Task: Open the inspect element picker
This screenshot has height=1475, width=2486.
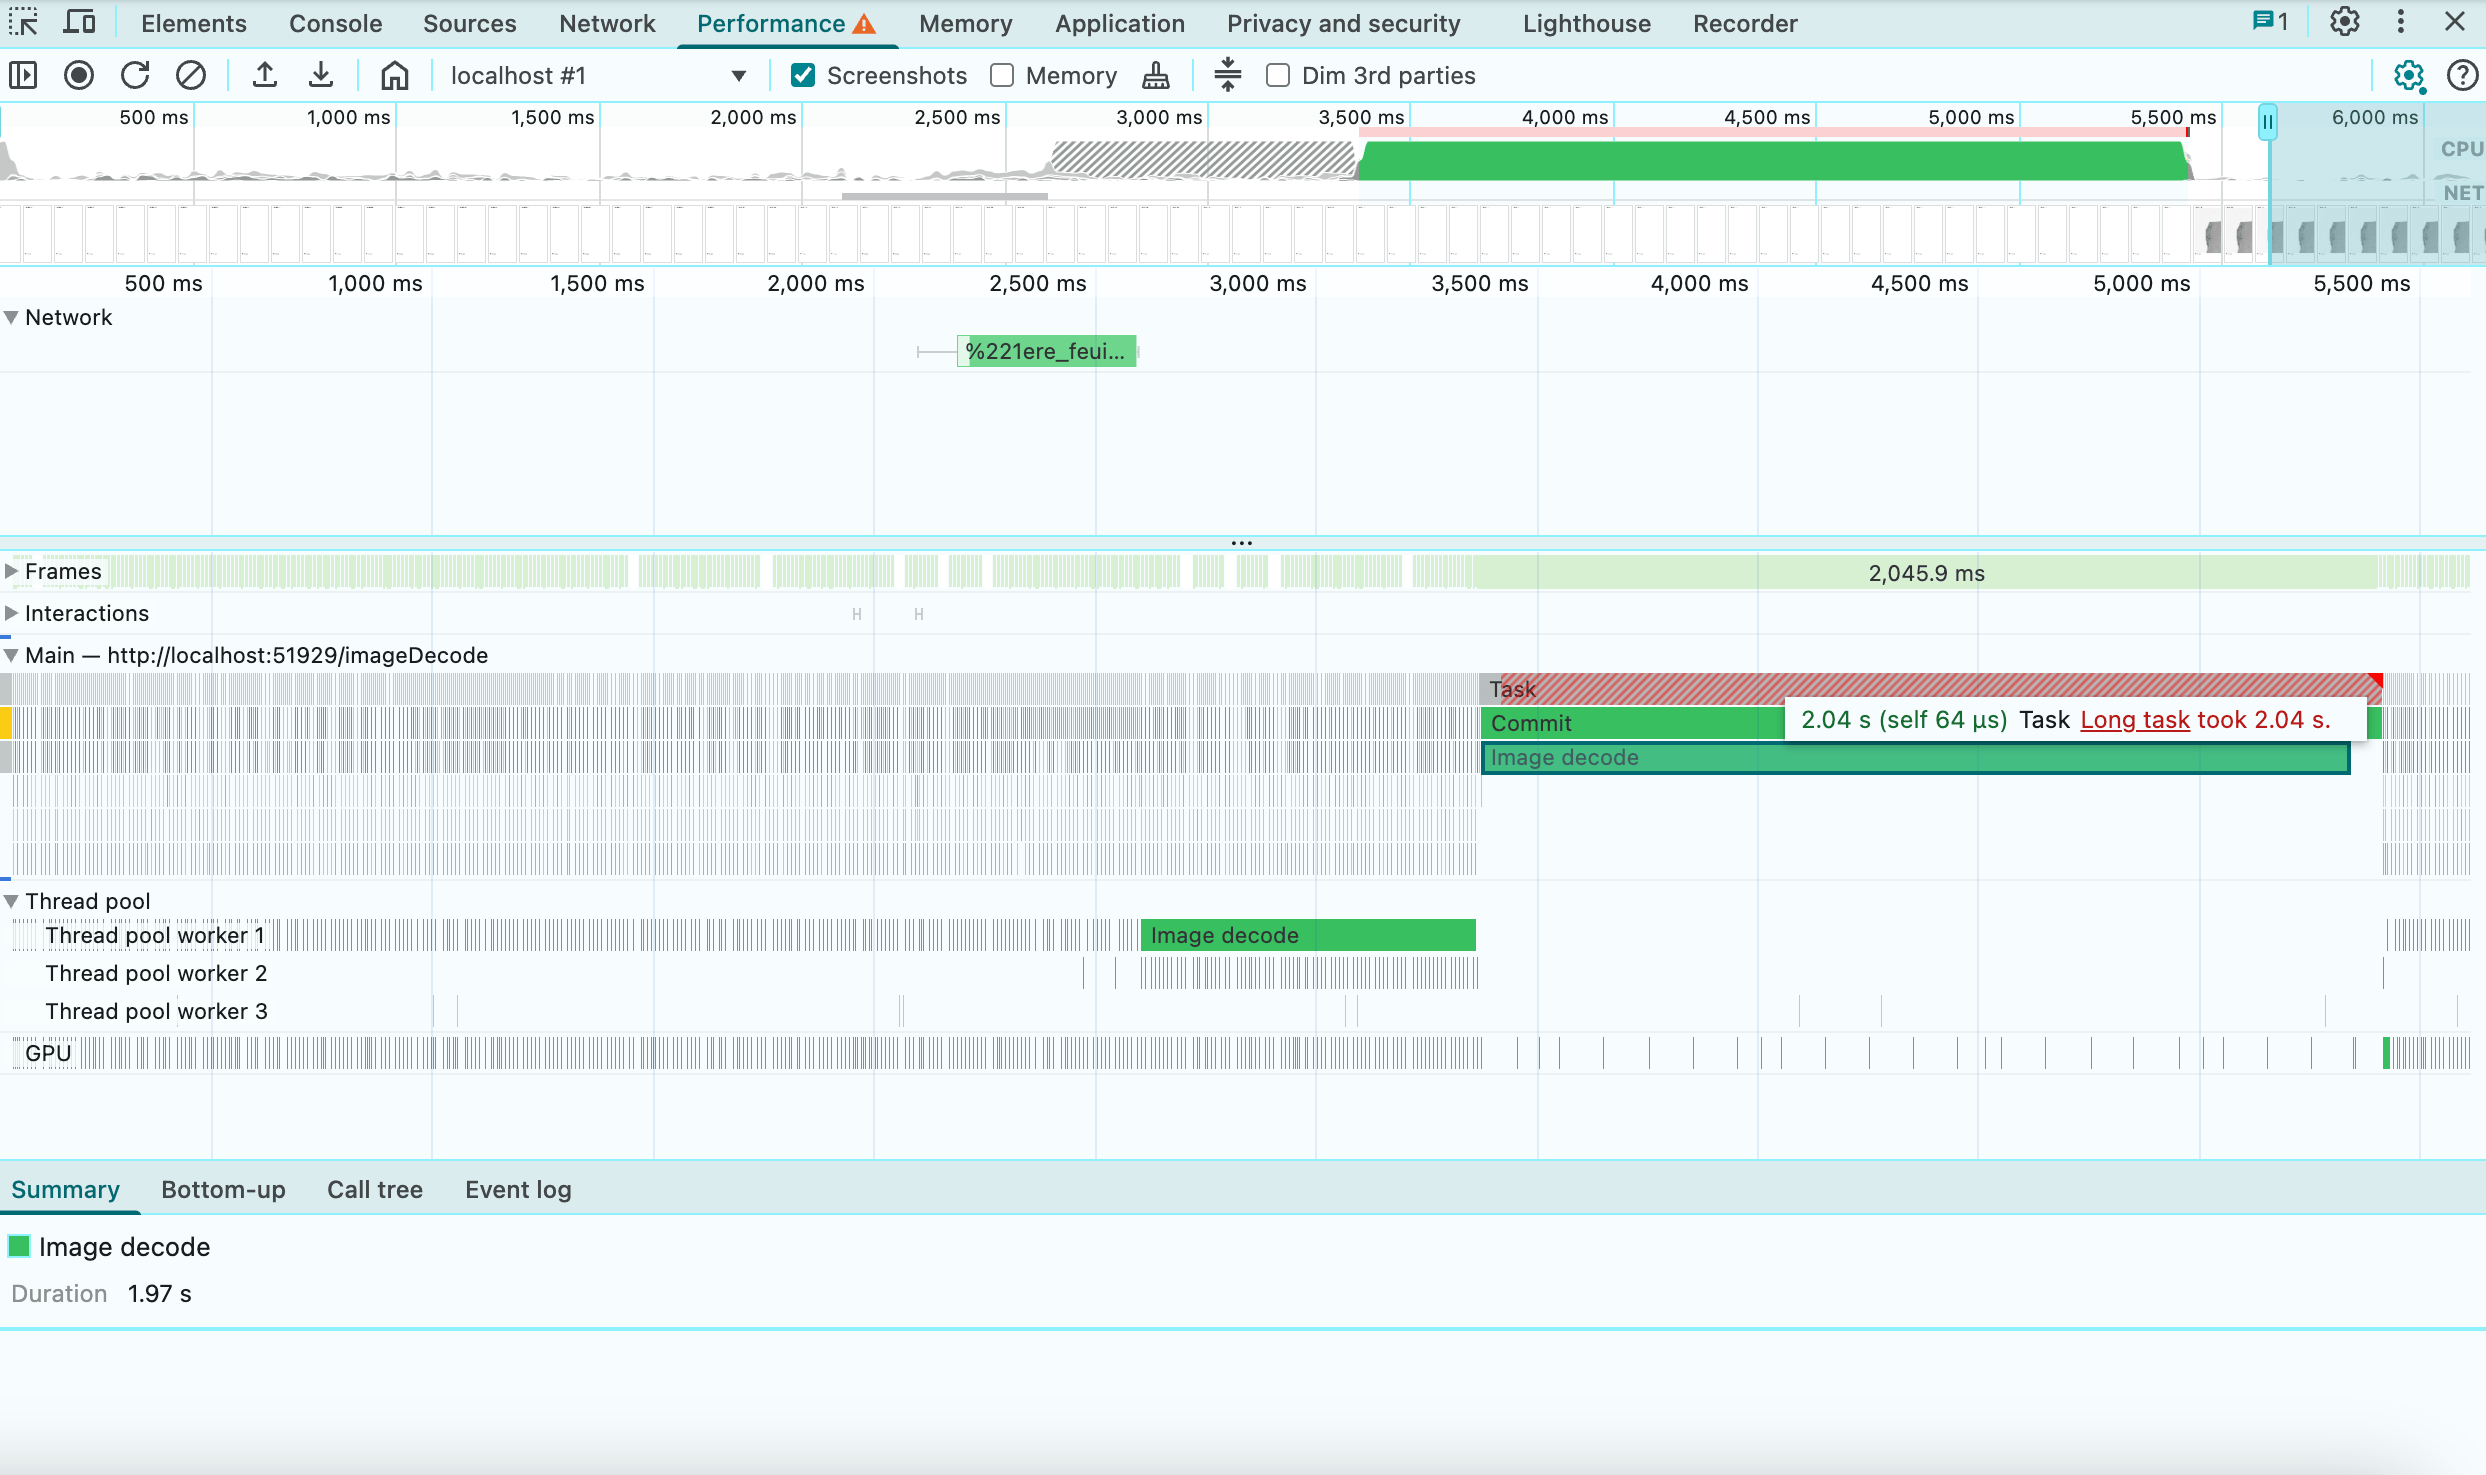Action: [24, 22]
